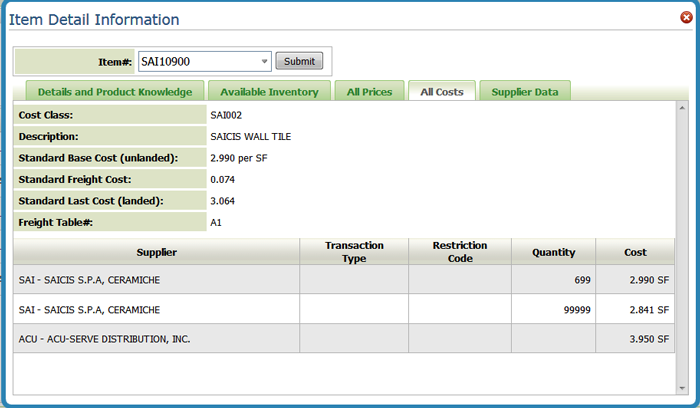
Task: Click the scrollbar up arrow
Action: point(682,108)
